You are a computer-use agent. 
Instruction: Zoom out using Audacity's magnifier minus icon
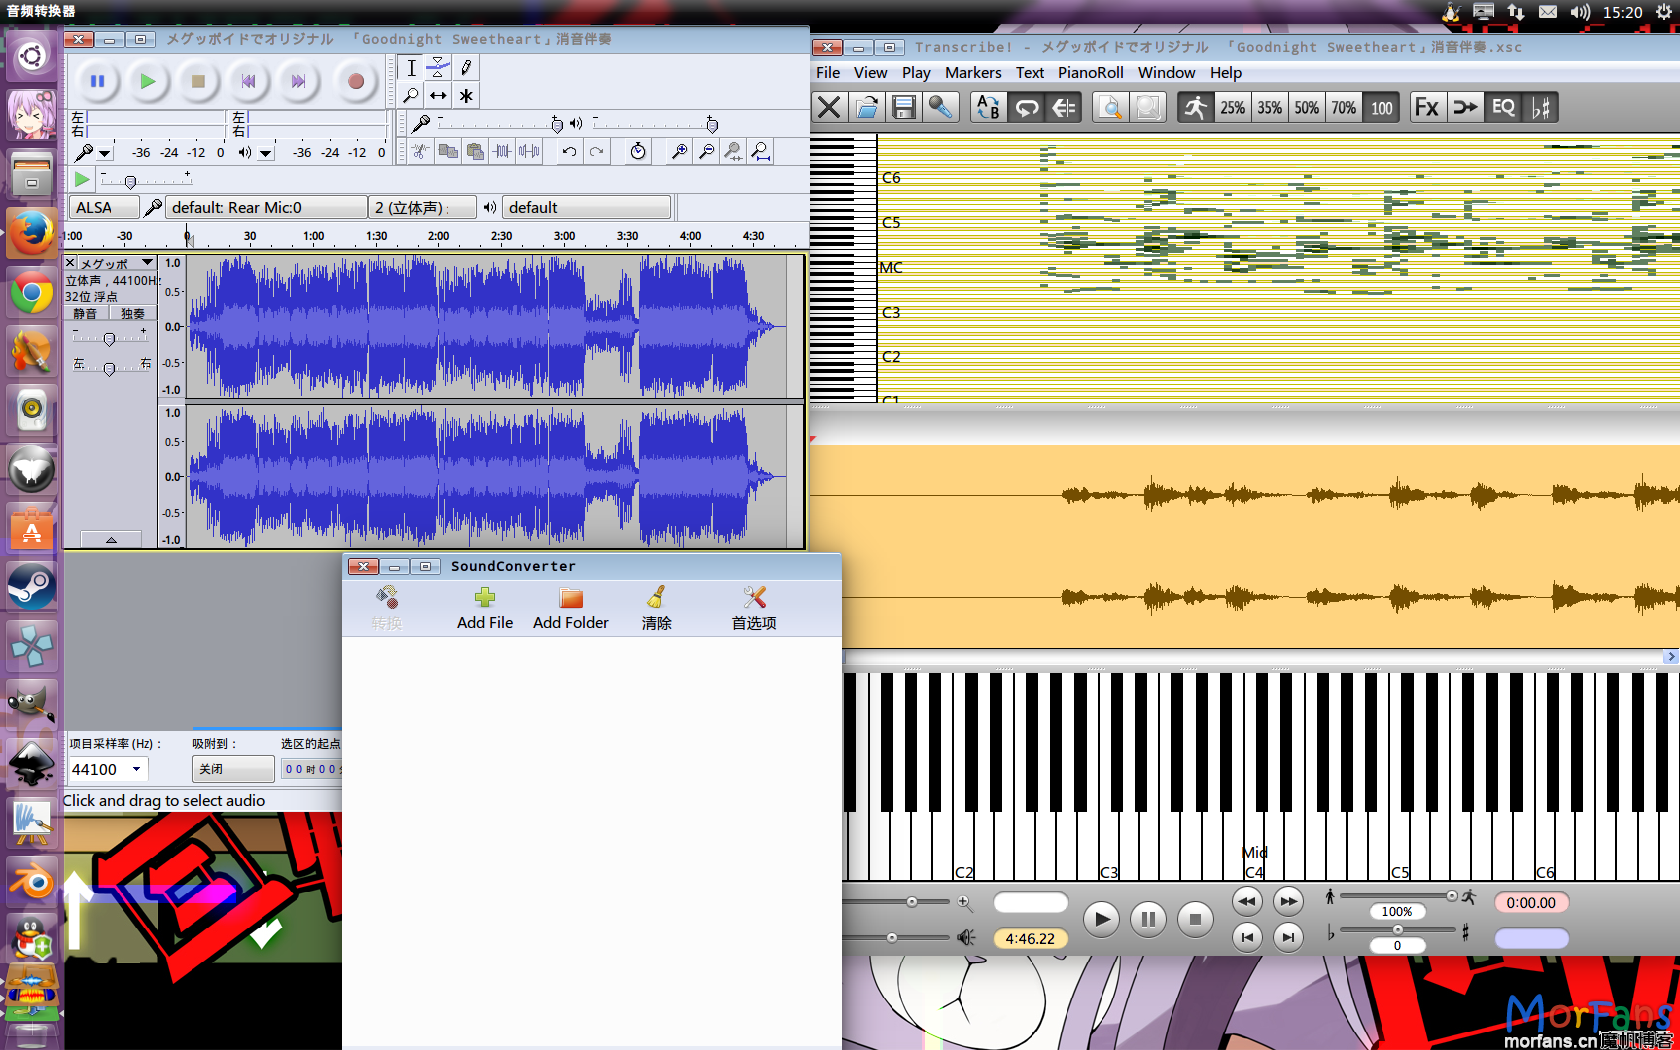coord(707,151)
